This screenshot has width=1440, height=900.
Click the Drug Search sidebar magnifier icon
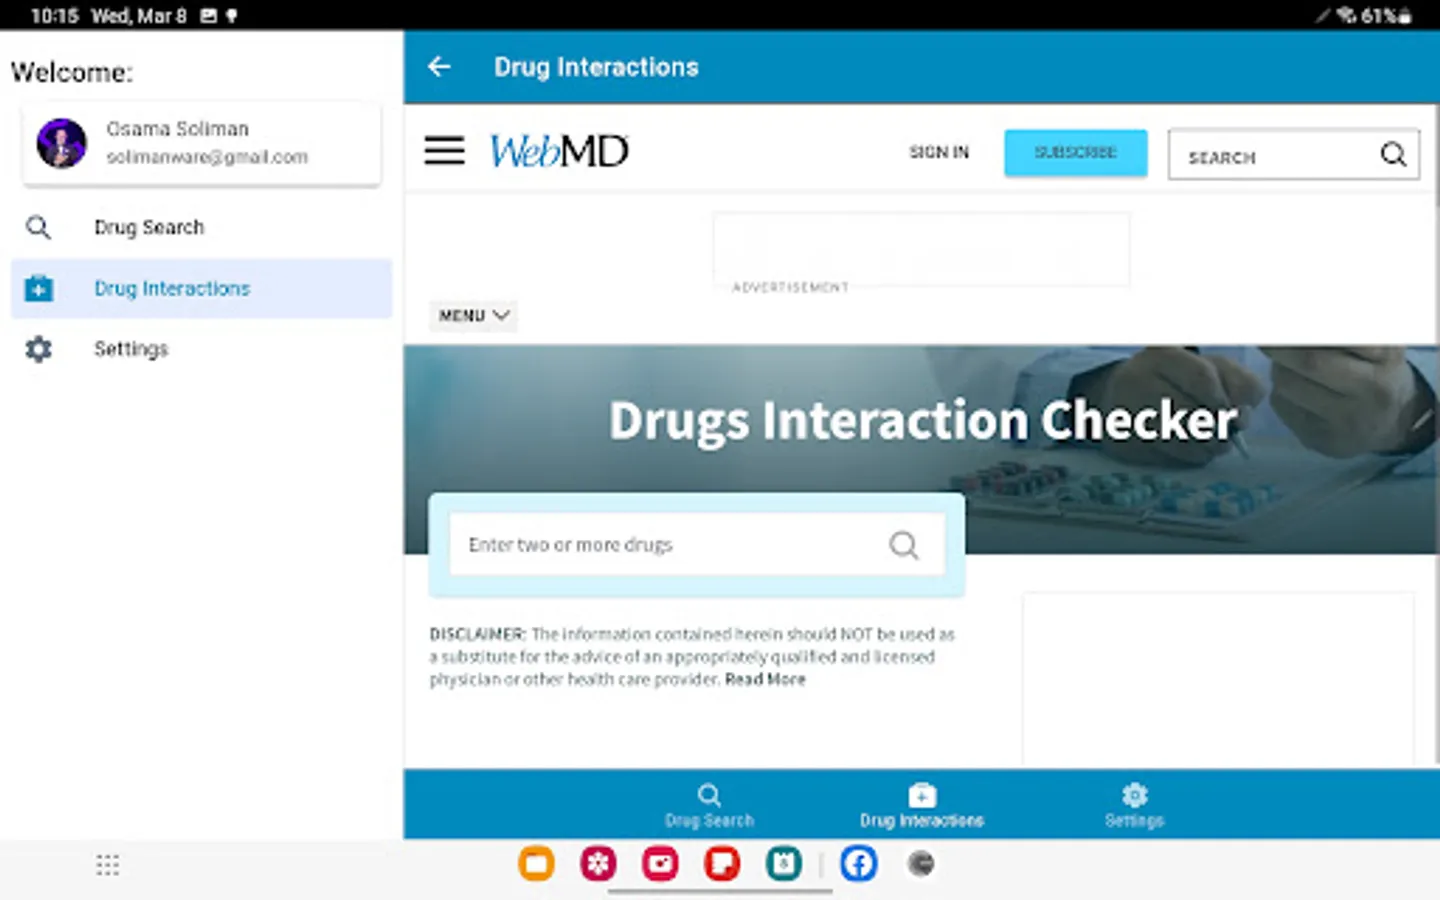click(x=38, y=227)
